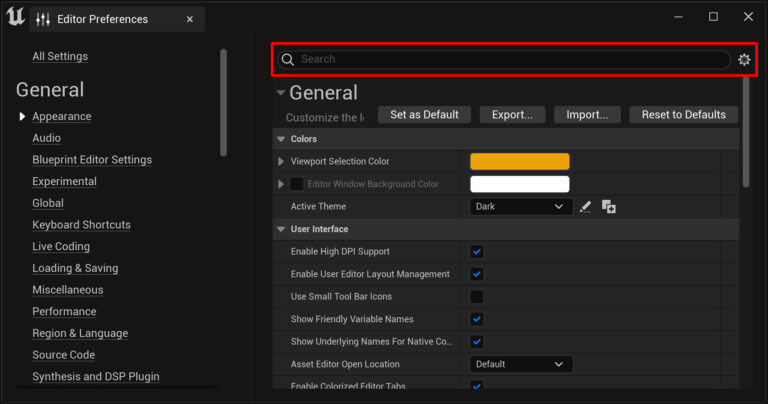
Task: Click the settings gear next to search
Action: click(x=744, y=60)
